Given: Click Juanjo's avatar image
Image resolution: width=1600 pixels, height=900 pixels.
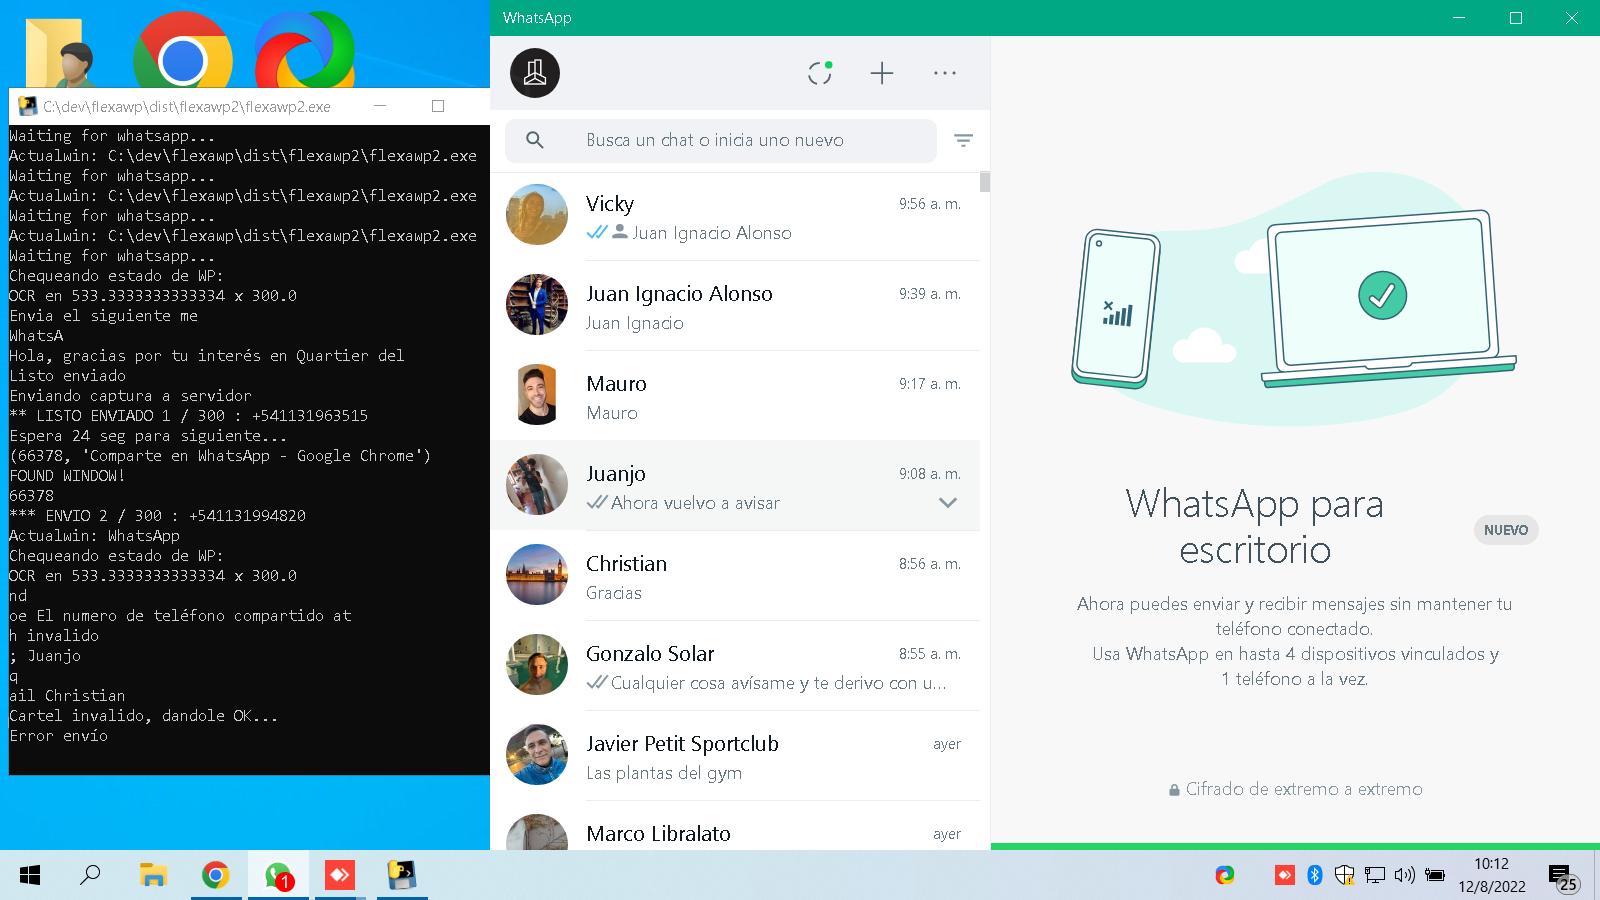Looking at the screenshot, I should [x=537, y=484].
